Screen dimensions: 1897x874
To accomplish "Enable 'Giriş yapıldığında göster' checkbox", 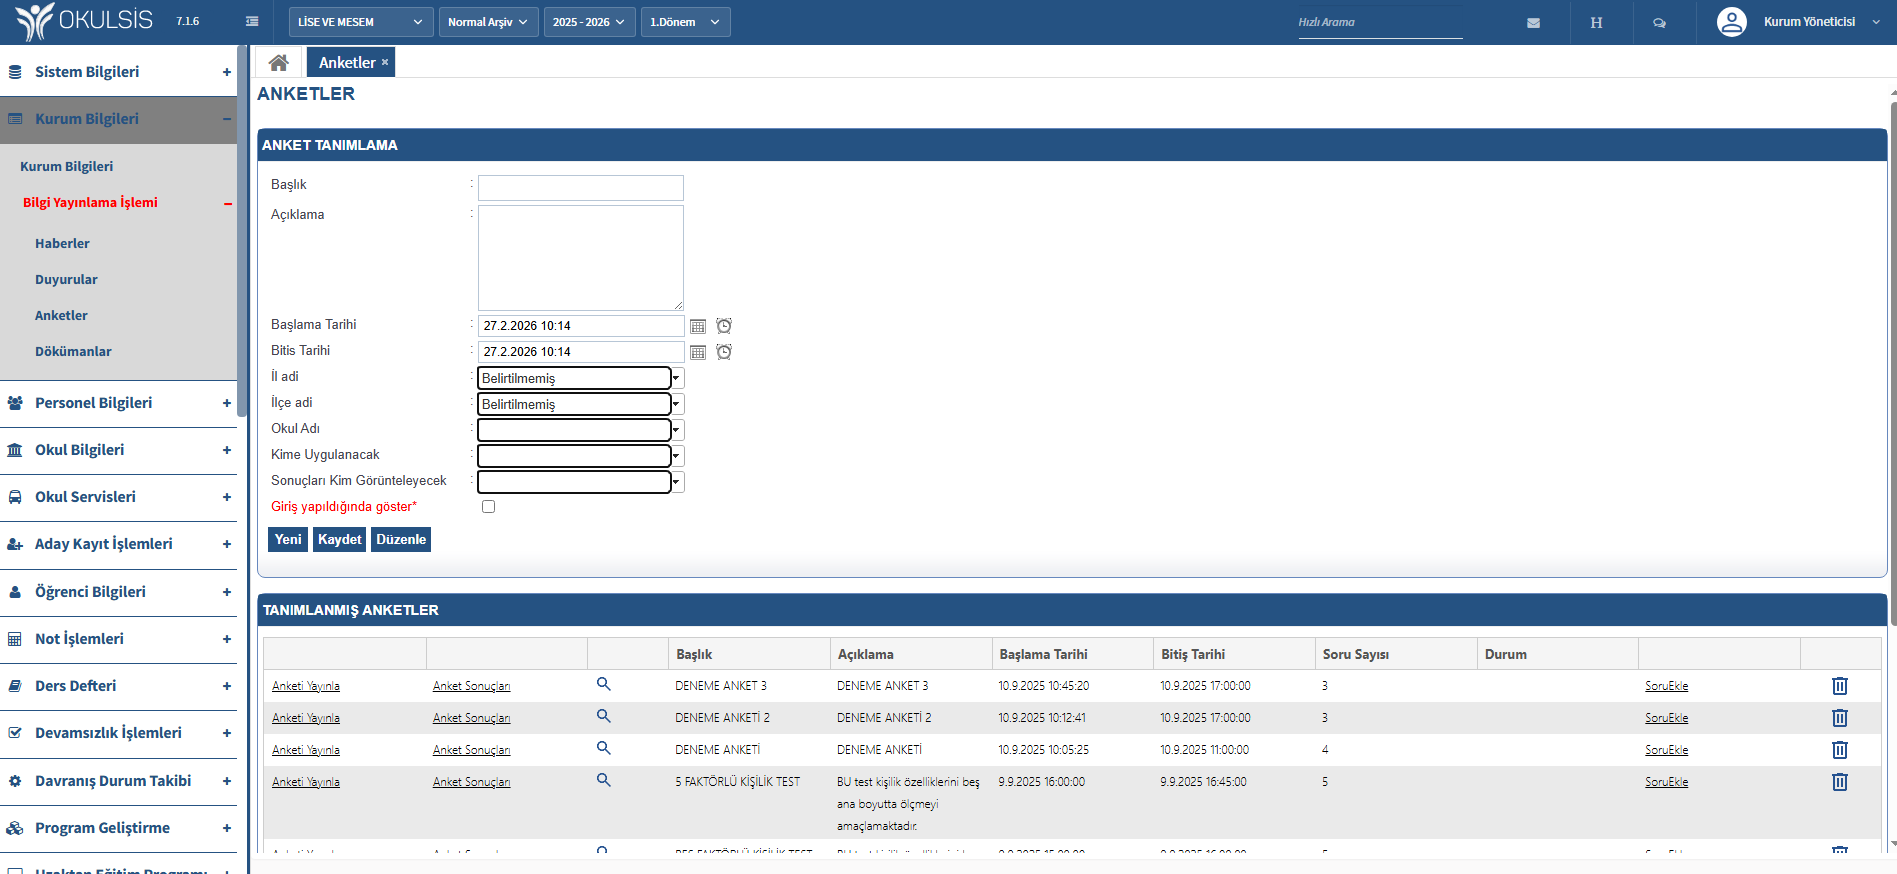I will click(488, 507).
